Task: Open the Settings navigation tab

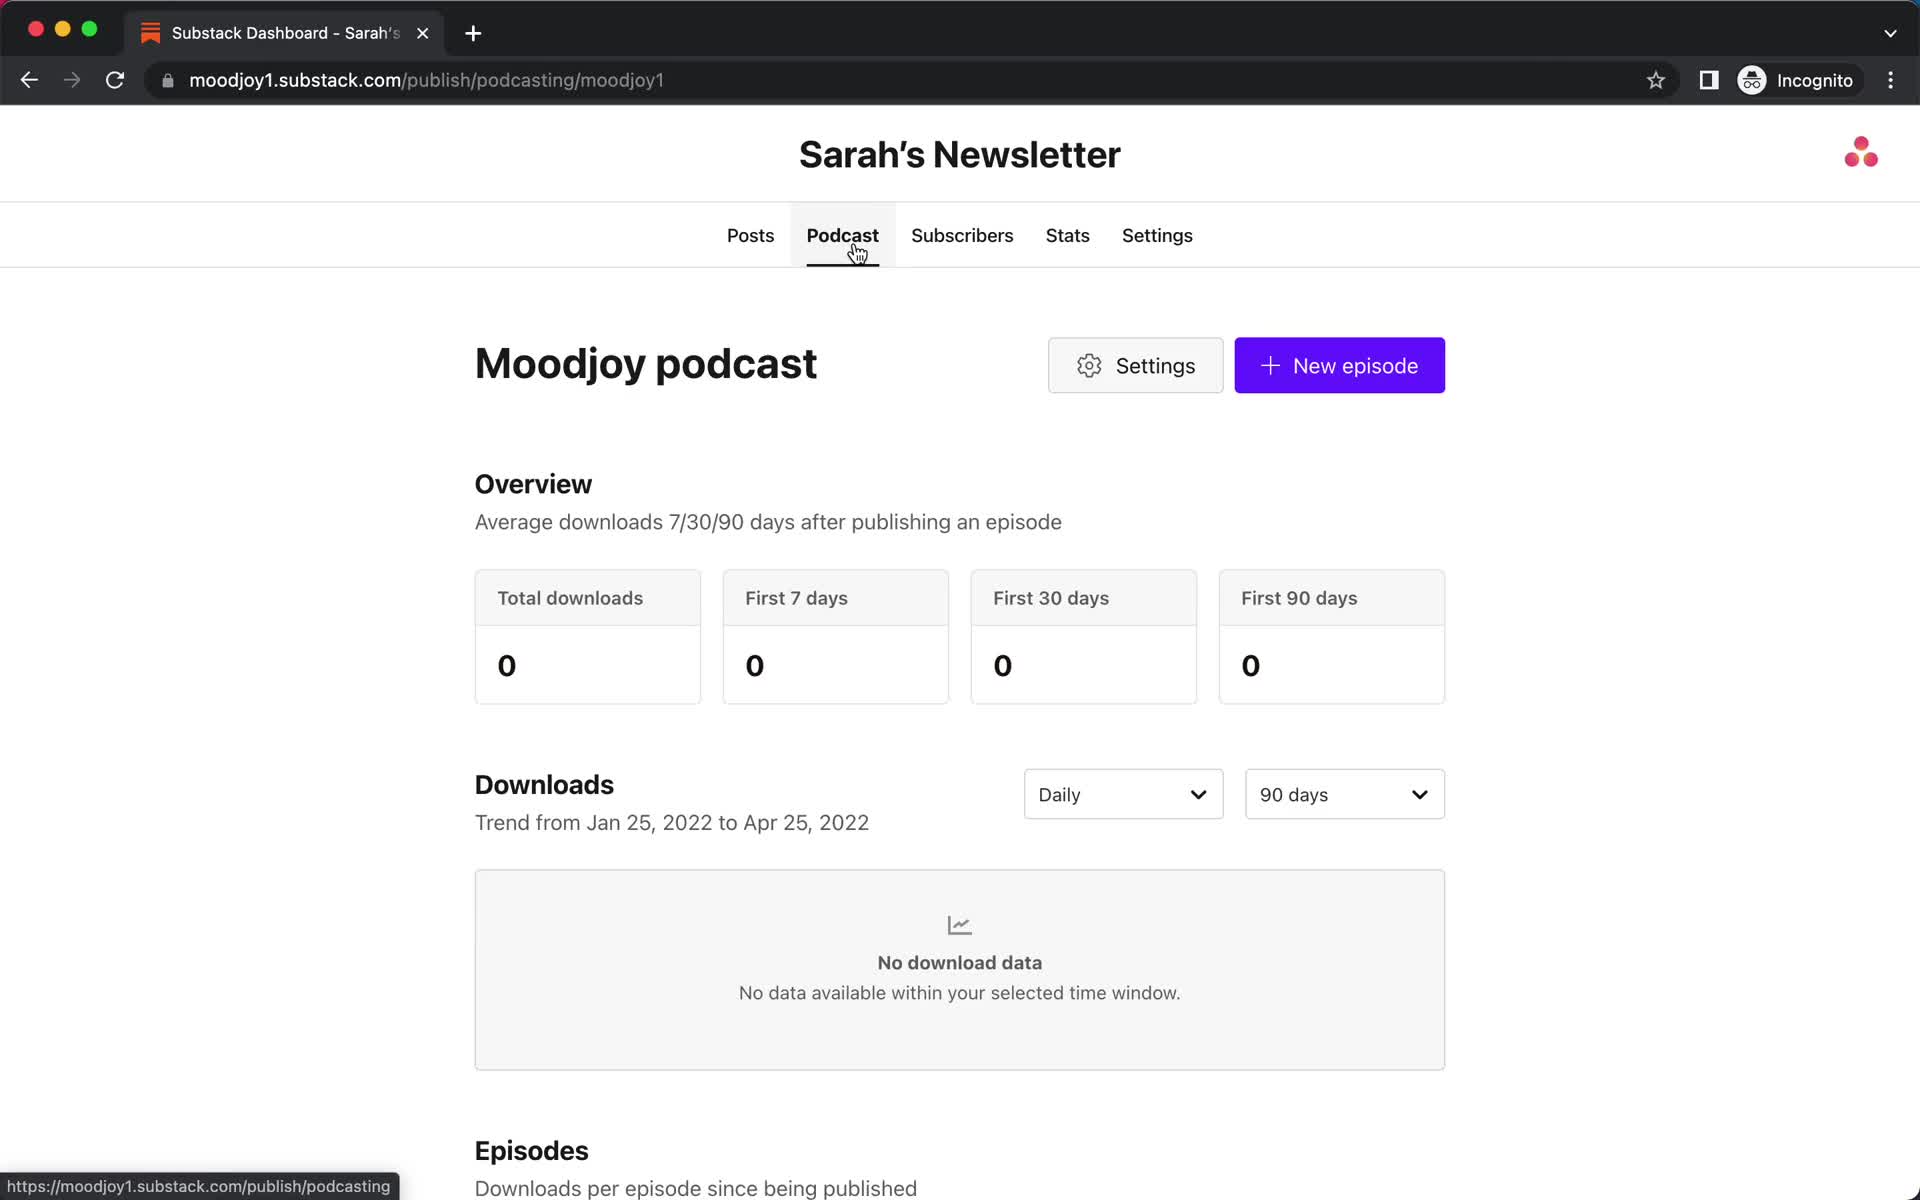Action: [1157, 235]
